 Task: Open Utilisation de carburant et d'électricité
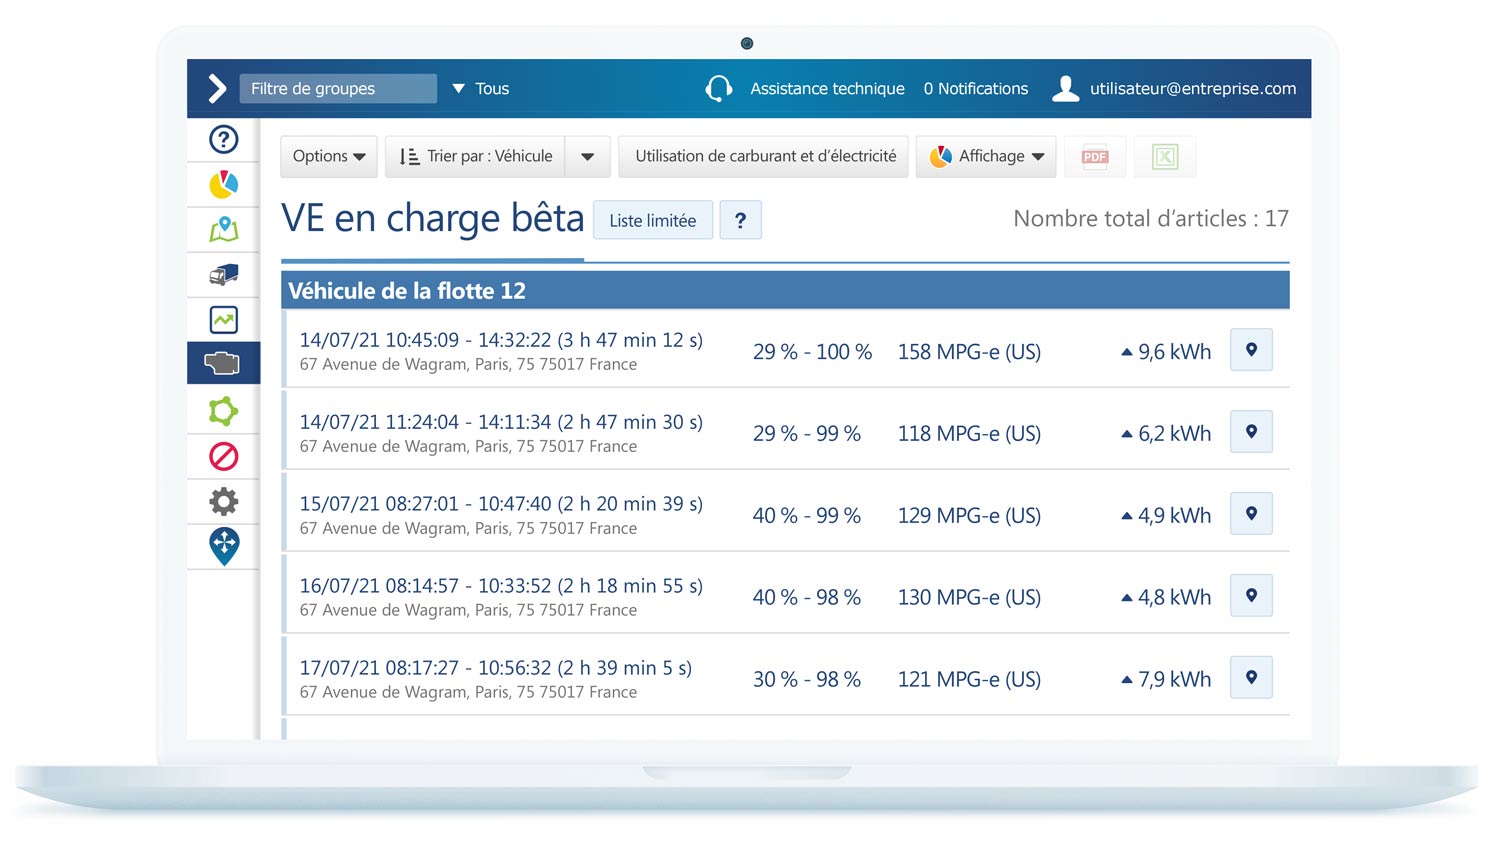pos(764,157)
